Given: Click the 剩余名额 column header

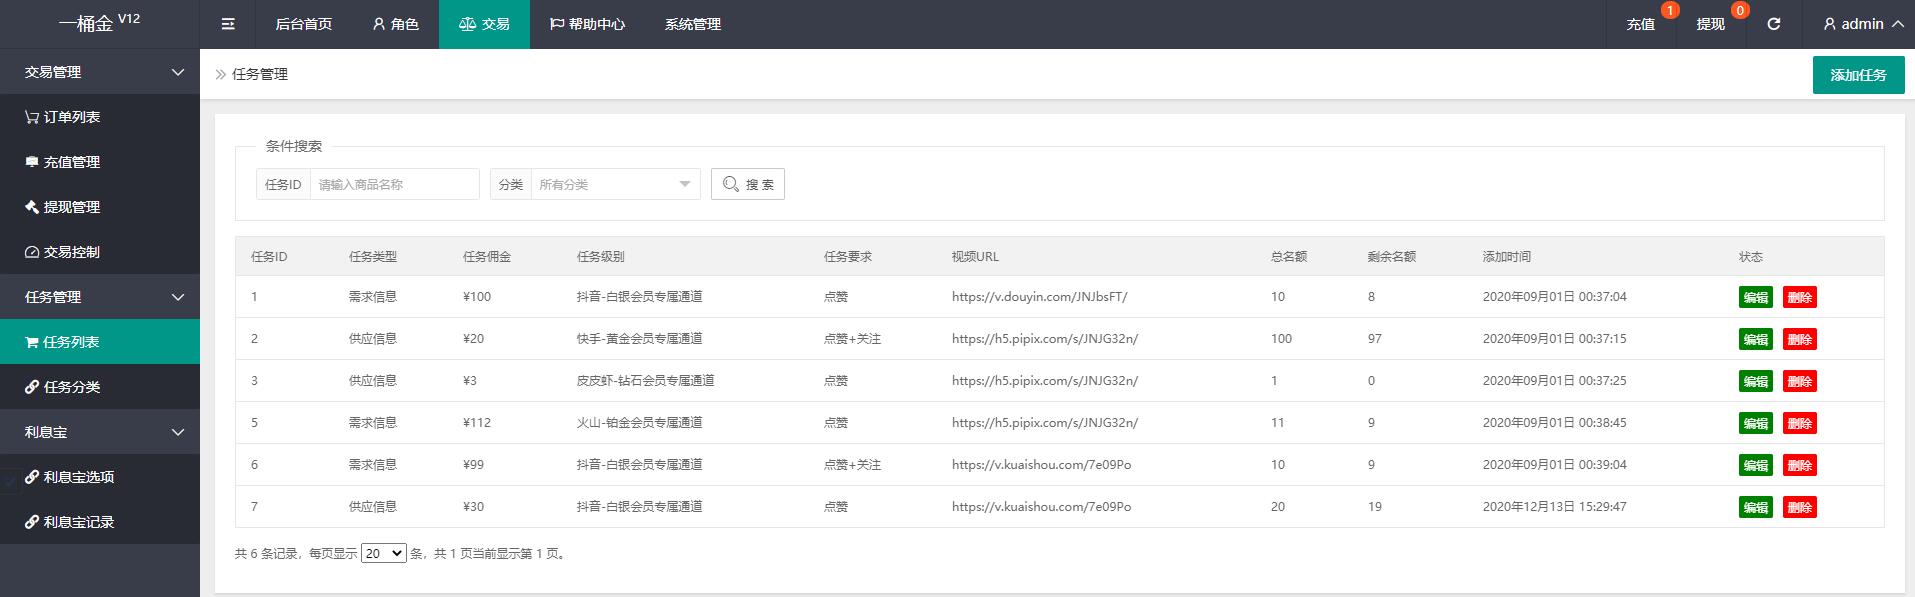Looking at the screenshot, I should point(1392,257).
